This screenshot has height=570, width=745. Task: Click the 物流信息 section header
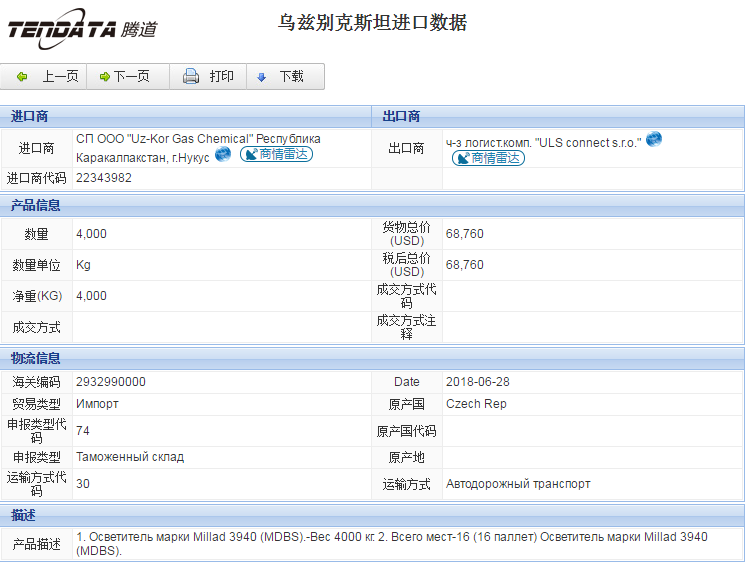point(36,358)
